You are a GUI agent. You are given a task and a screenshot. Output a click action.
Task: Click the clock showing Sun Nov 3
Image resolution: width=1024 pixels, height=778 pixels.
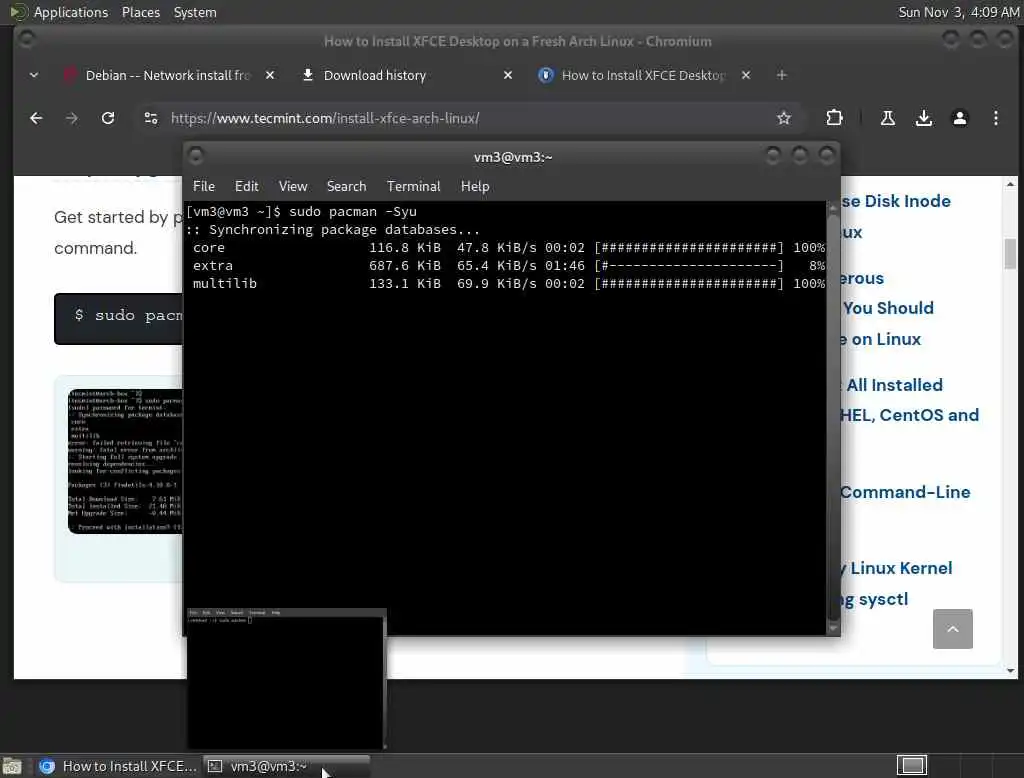958,12
